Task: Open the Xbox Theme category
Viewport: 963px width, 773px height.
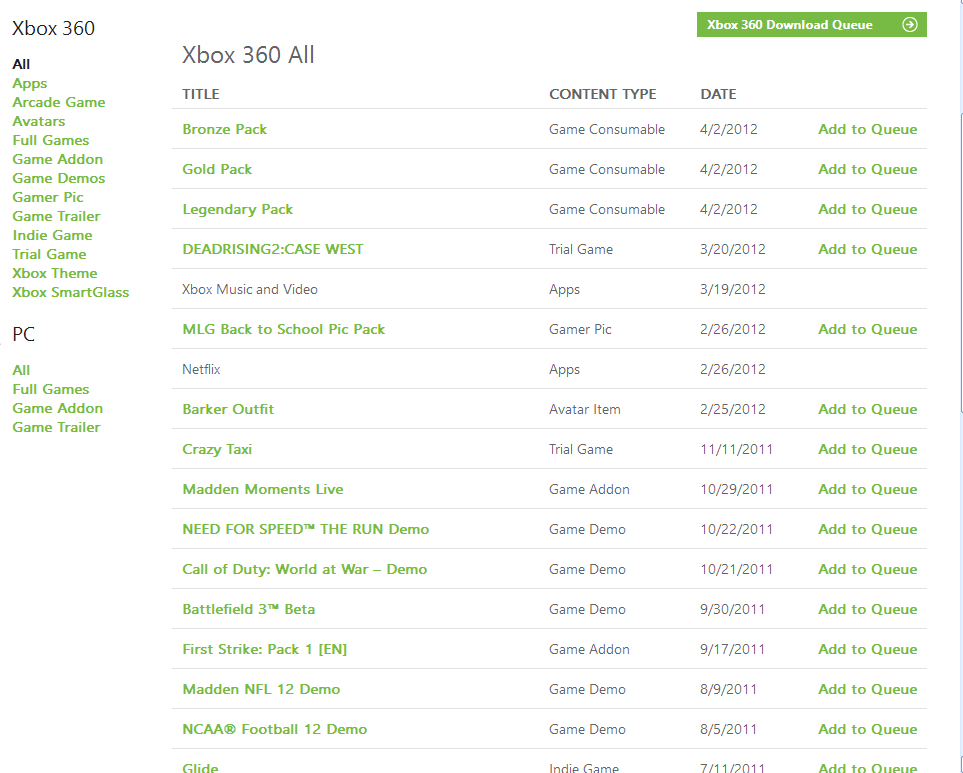Action: (x=55, y=273)
